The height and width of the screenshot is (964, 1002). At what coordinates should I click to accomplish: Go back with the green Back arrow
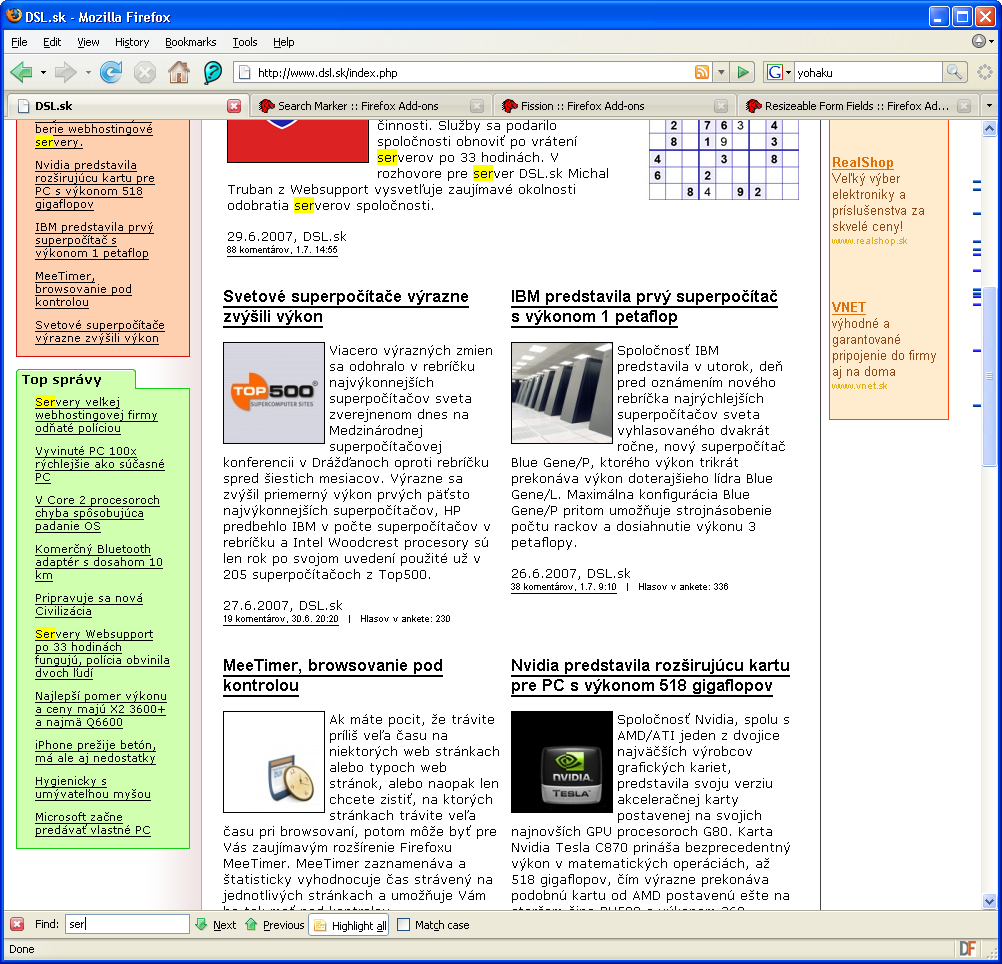coord(22,72)
